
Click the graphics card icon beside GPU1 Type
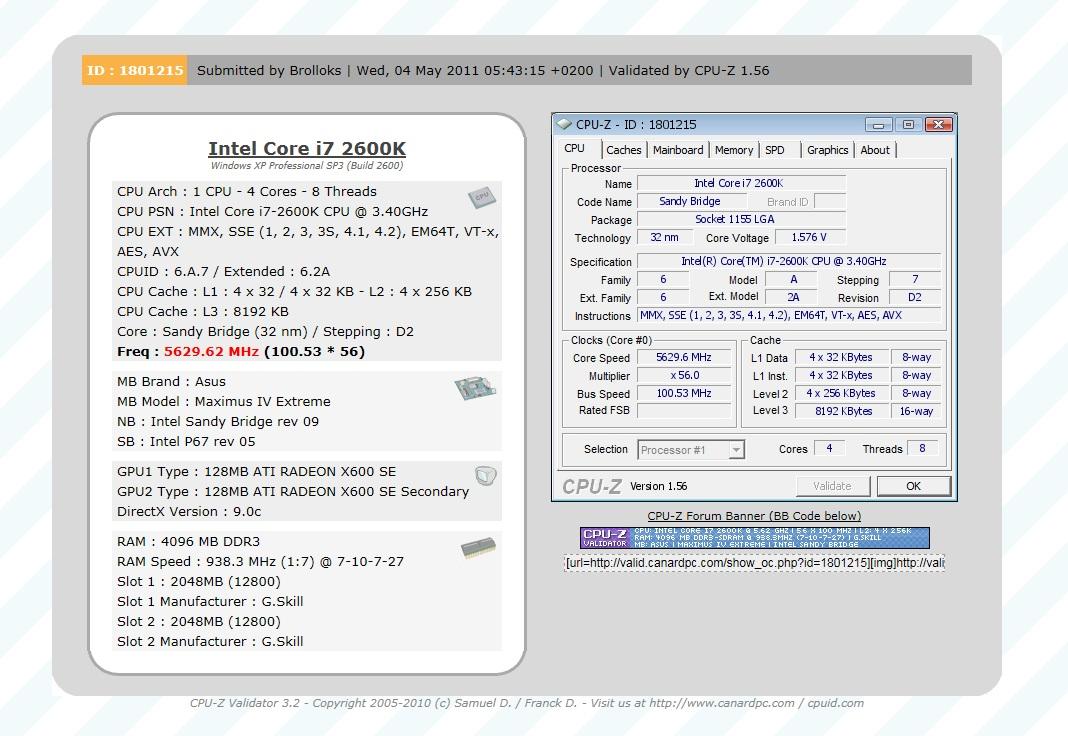[486, 475]
